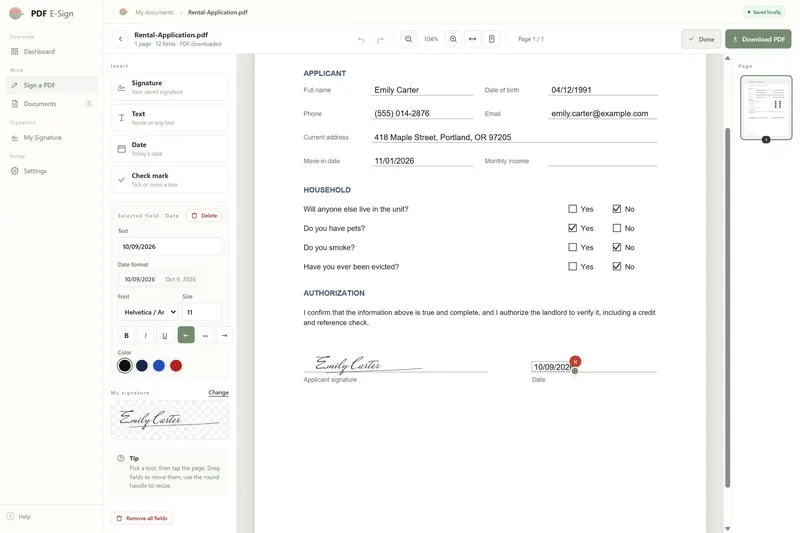
Task: Check No for having pets
Action: 617,228
